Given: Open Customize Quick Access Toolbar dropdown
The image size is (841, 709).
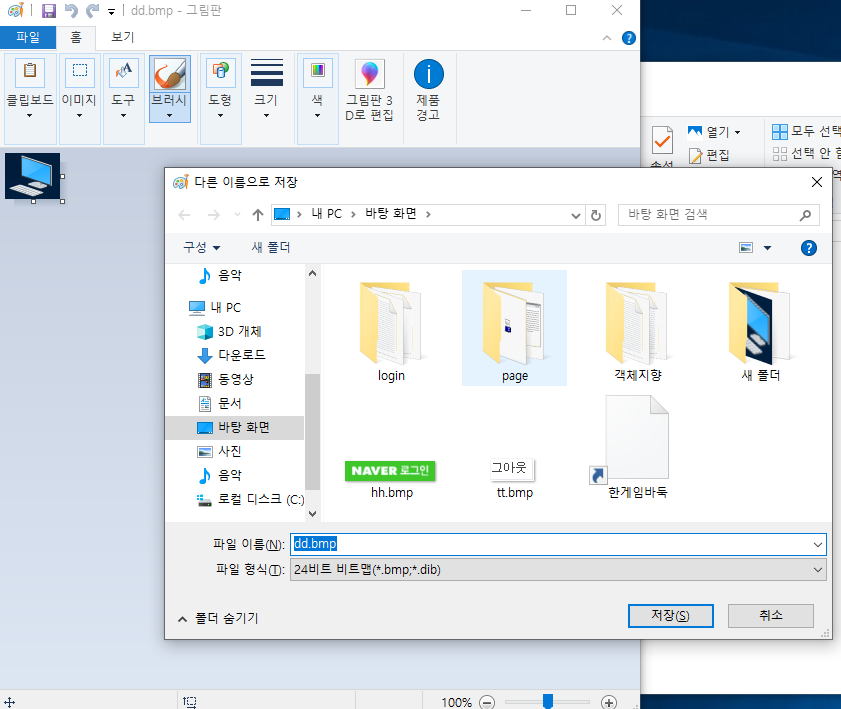Looking at the screenshot, I should click(x=111, y=11).
